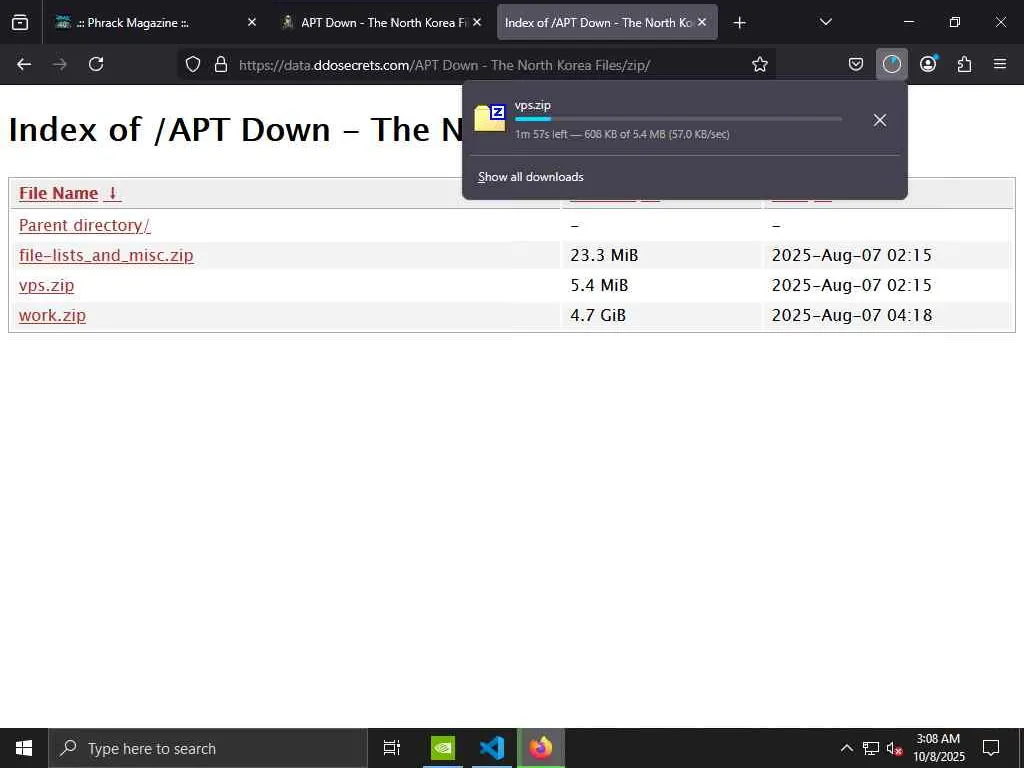The width and height of the screenshot is (1024, 768).
Task: Click the Type here to search box
Action: [208, 748]
